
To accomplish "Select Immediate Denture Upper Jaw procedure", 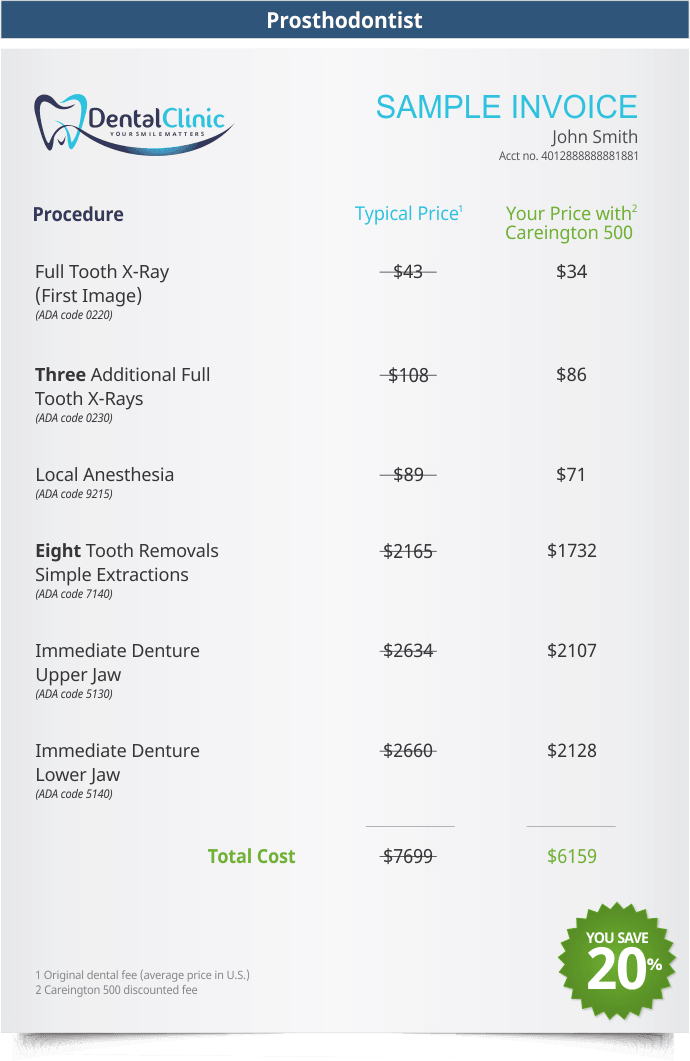I will [x=117, y=662].
